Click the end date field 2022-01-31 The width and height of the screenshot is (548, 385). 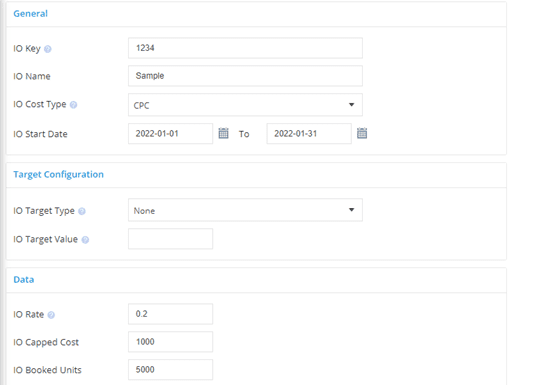[x=309, y=133]
